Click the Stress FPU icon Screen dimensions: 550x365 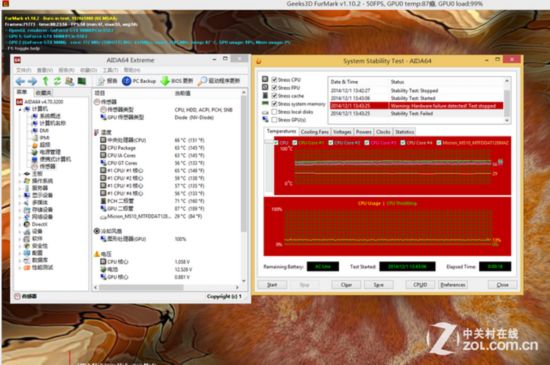(x=265, y=87)
